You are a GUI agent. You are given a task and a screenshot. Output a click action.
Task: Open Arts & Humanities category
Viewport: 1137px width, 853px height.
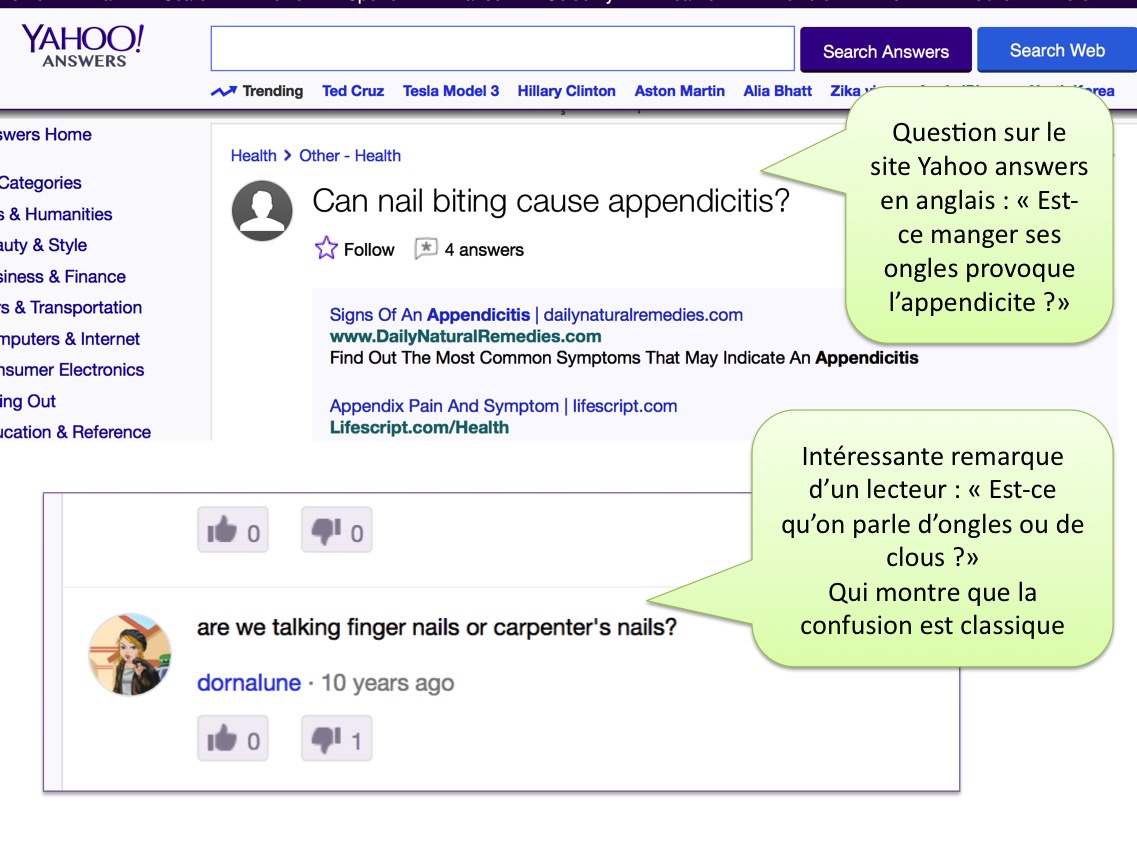tap(56, 215)
